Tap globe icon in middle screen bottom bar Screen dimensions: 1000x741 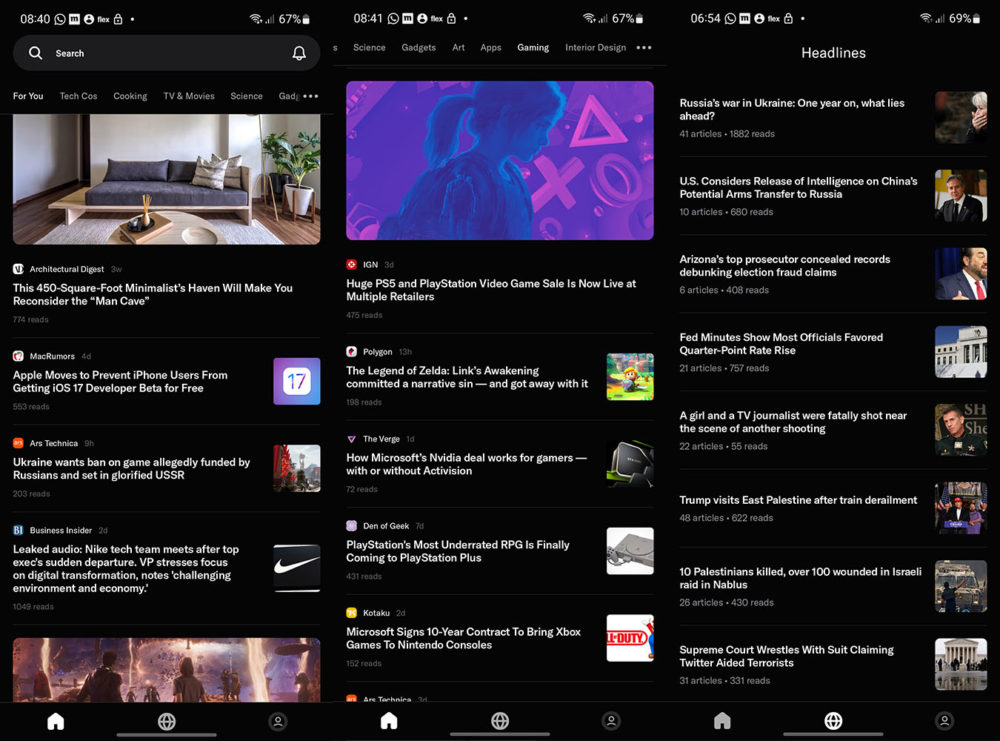[500, 721]
